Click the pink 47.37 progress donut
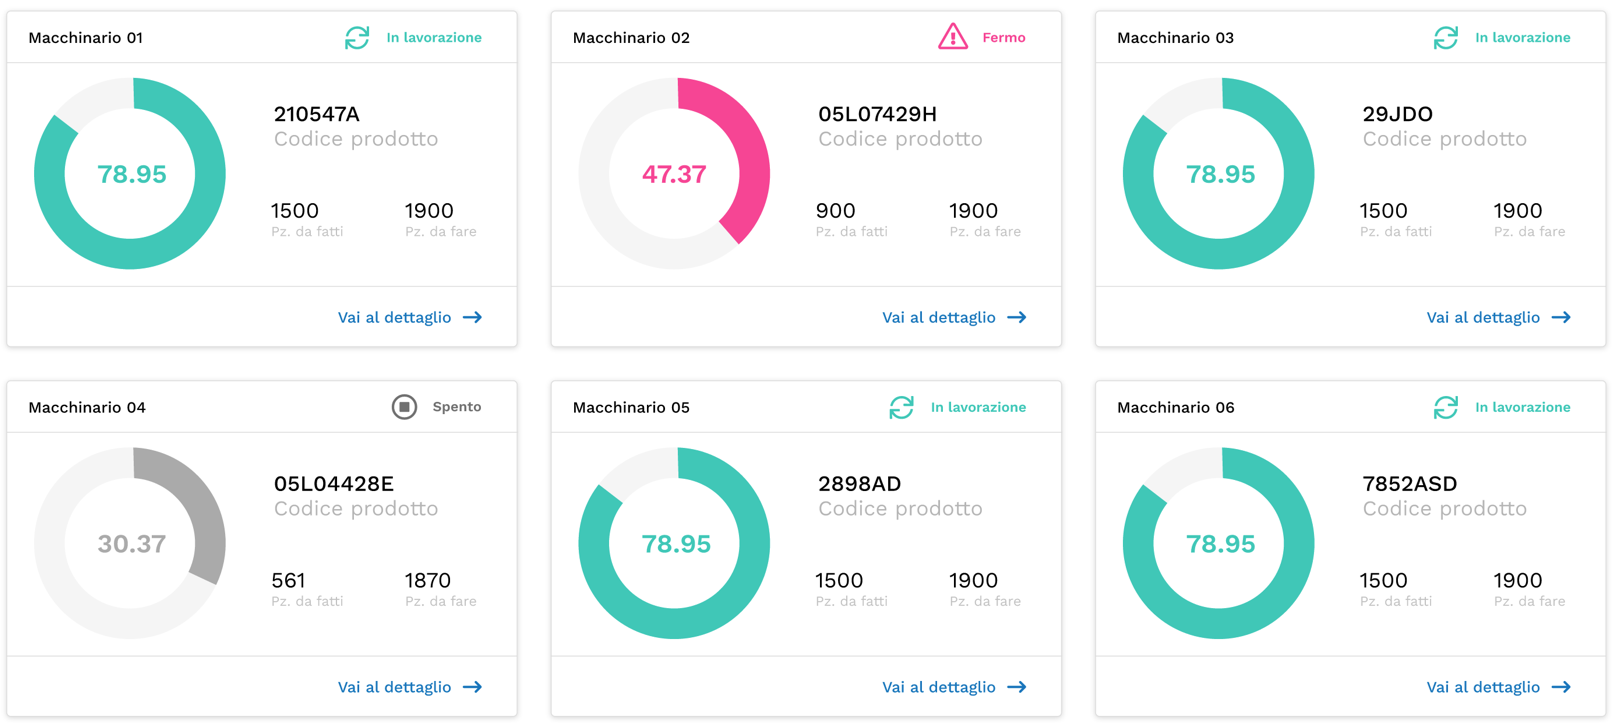The image size is (1615, 723). pyautogui.click(x=674, y=174)
